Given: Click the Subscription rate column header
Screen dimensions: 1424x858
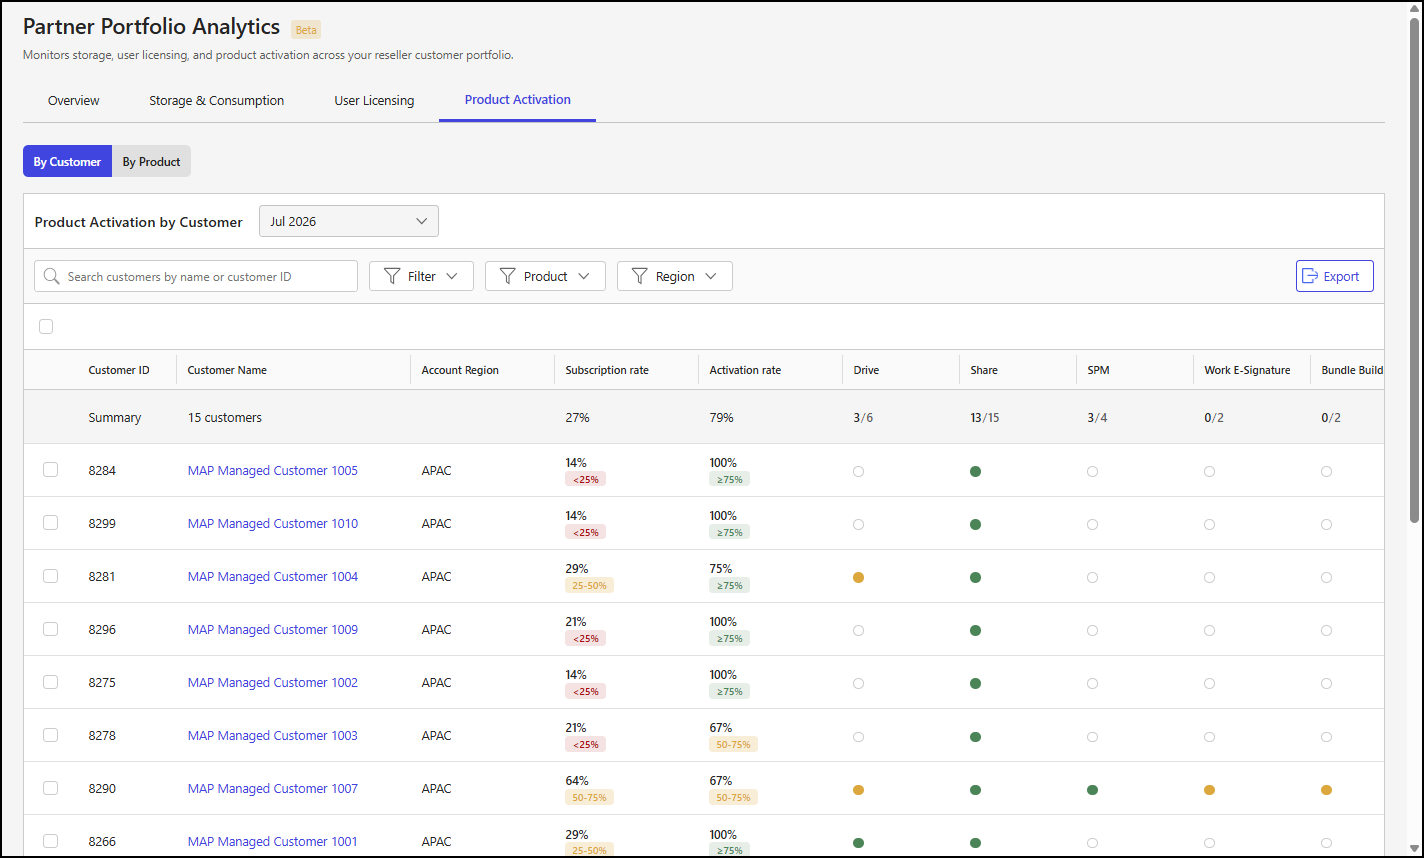Looking at the screenshot, I should pyautogui.click(x=607, y=370).
